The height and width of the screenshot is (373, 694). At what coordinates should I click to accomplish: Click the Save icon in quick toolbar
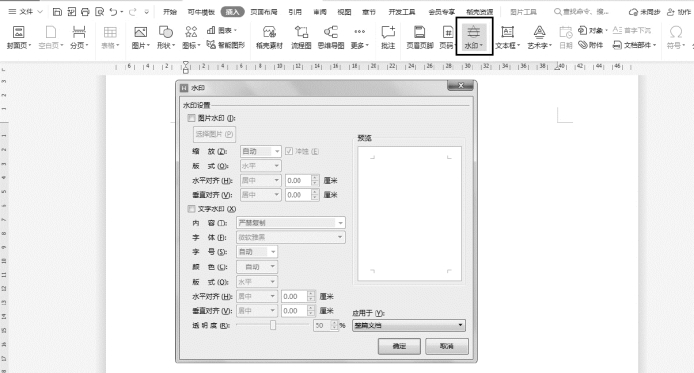pos(57,12)
